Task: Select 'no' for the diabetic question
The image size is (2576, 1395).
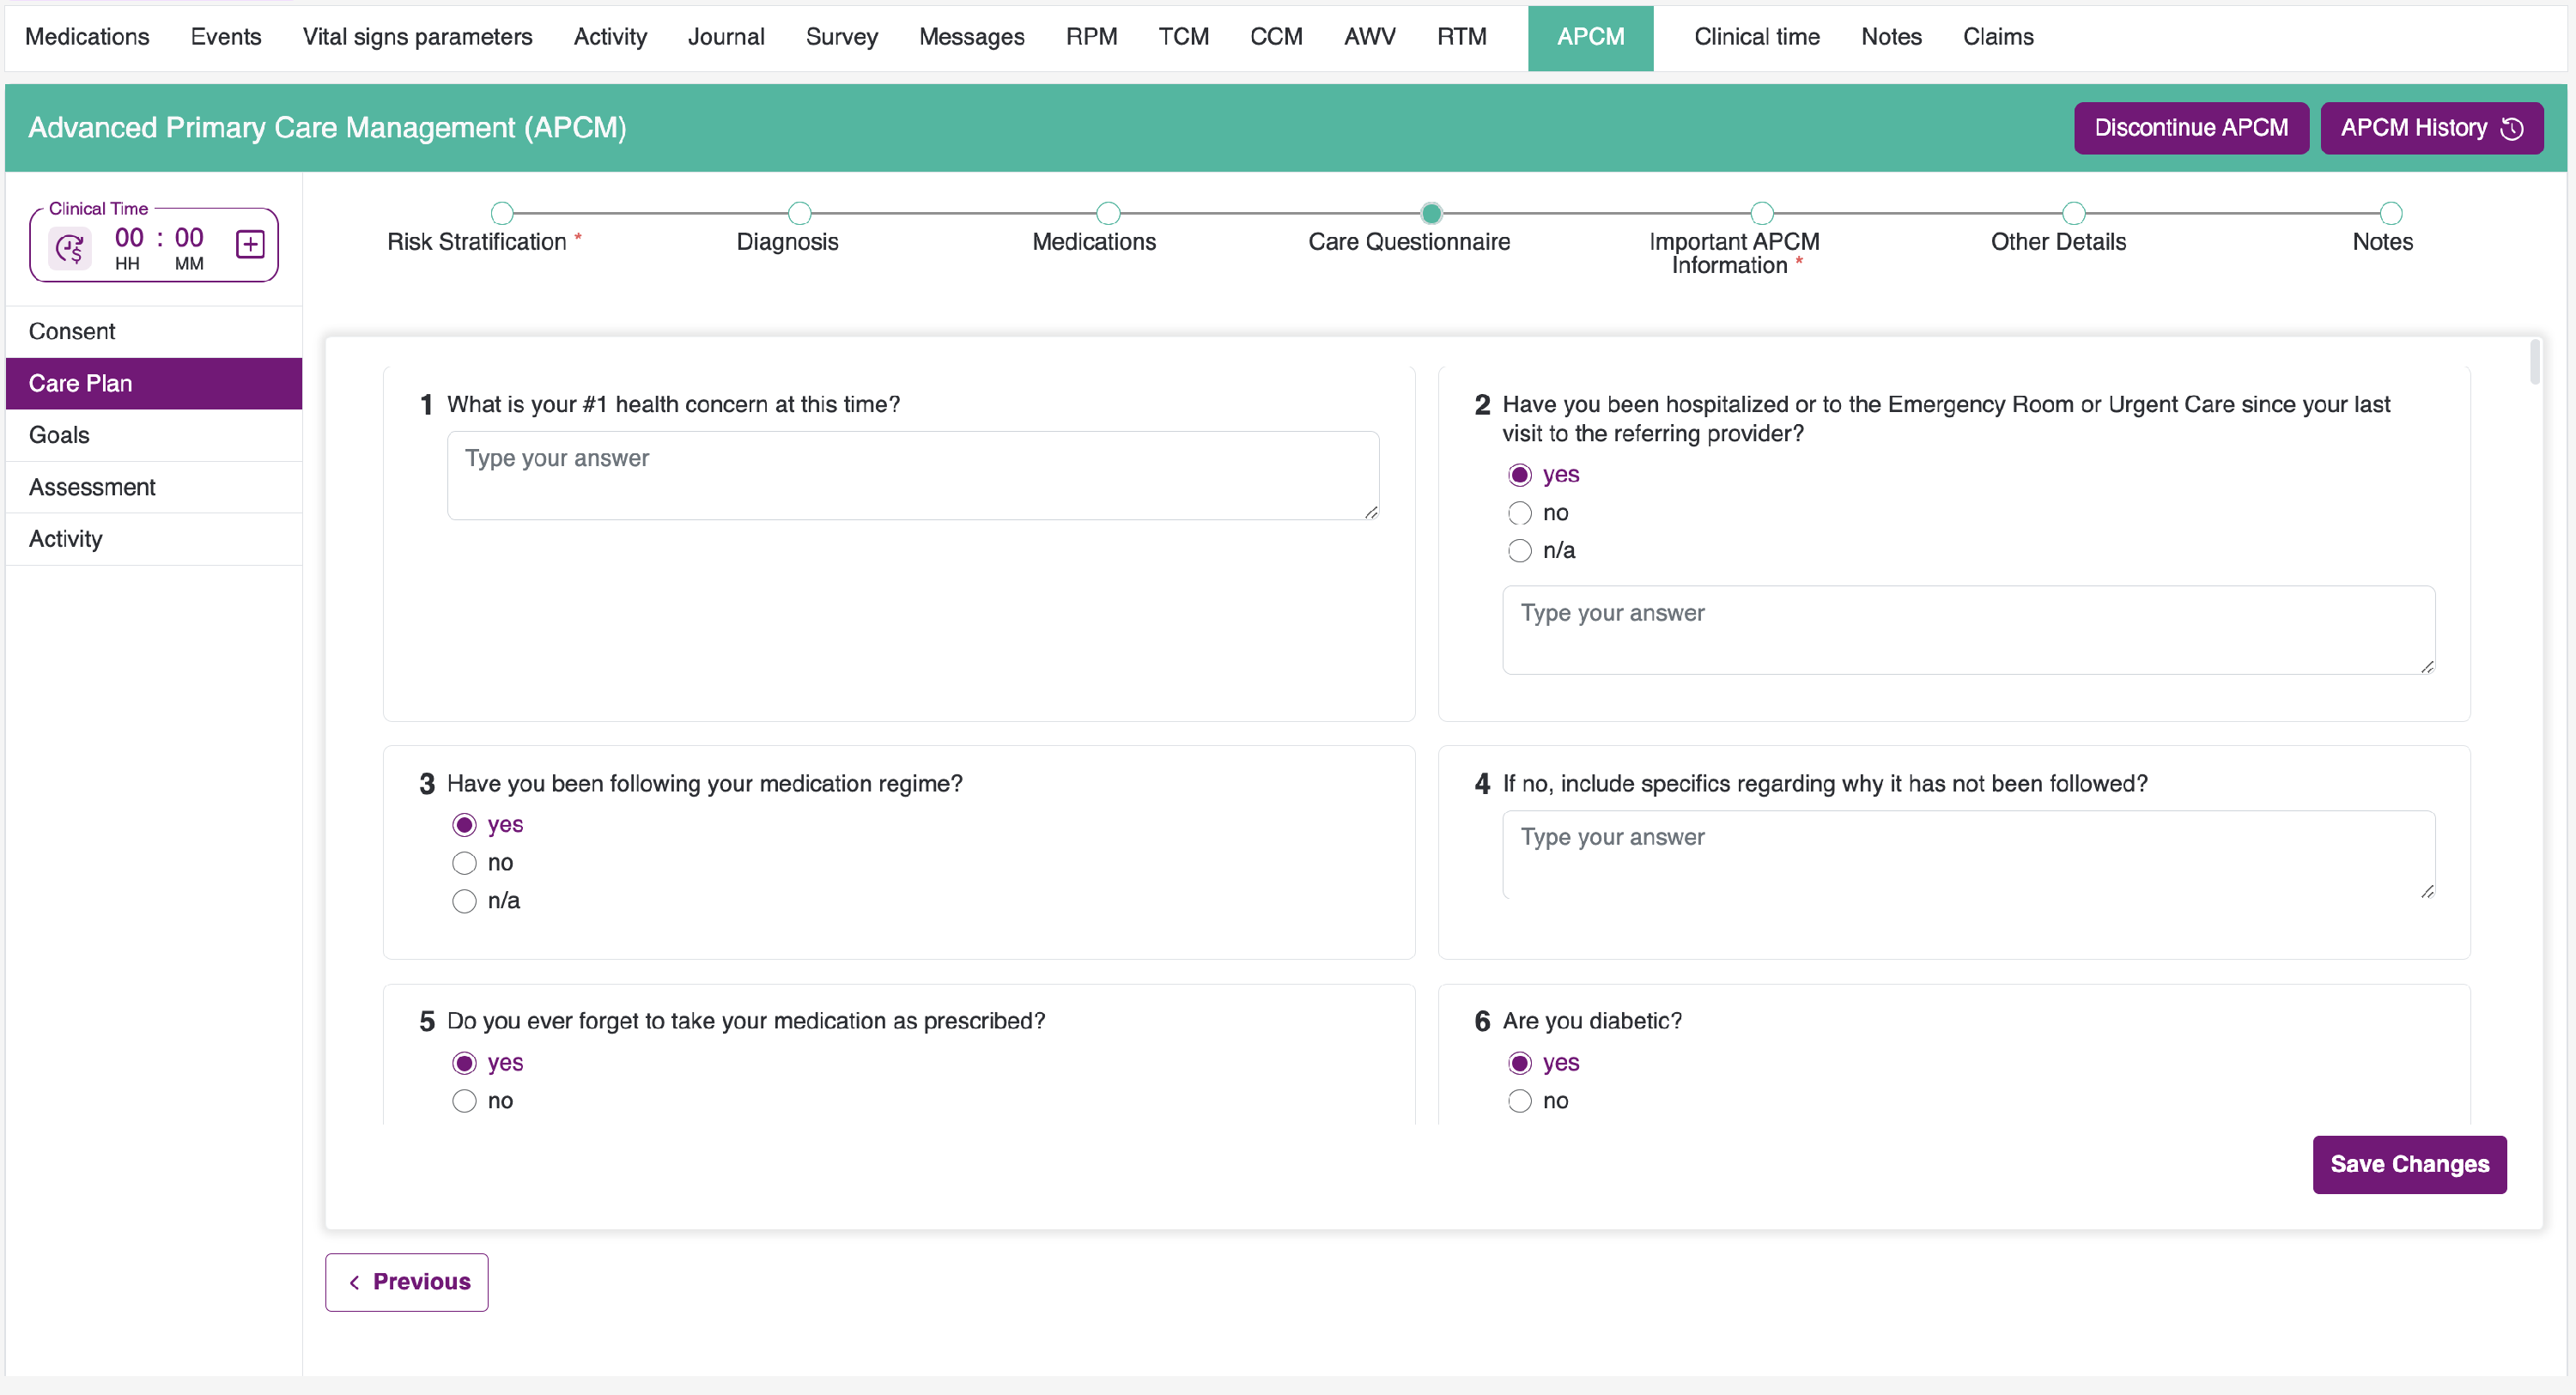Action: tap(1520, 1101)
